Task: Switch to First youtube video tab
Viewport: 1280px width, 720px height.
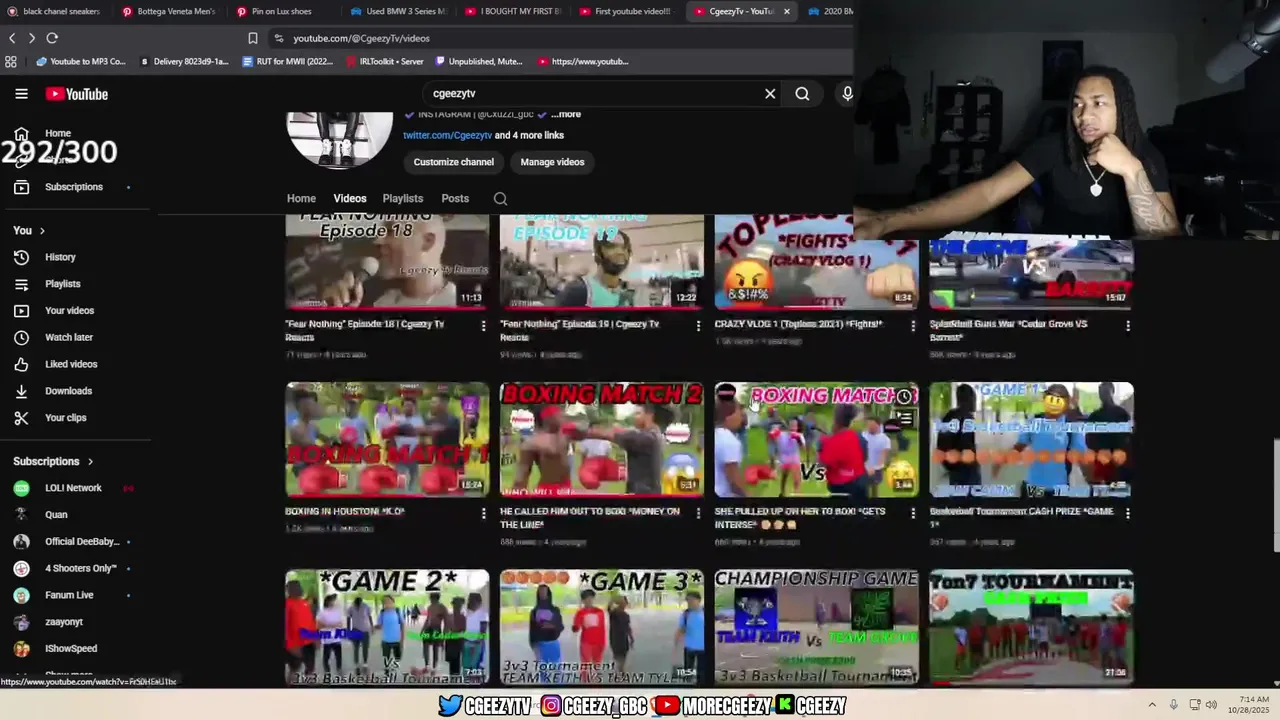Action: pyautogui.click(x=625, y=11)
